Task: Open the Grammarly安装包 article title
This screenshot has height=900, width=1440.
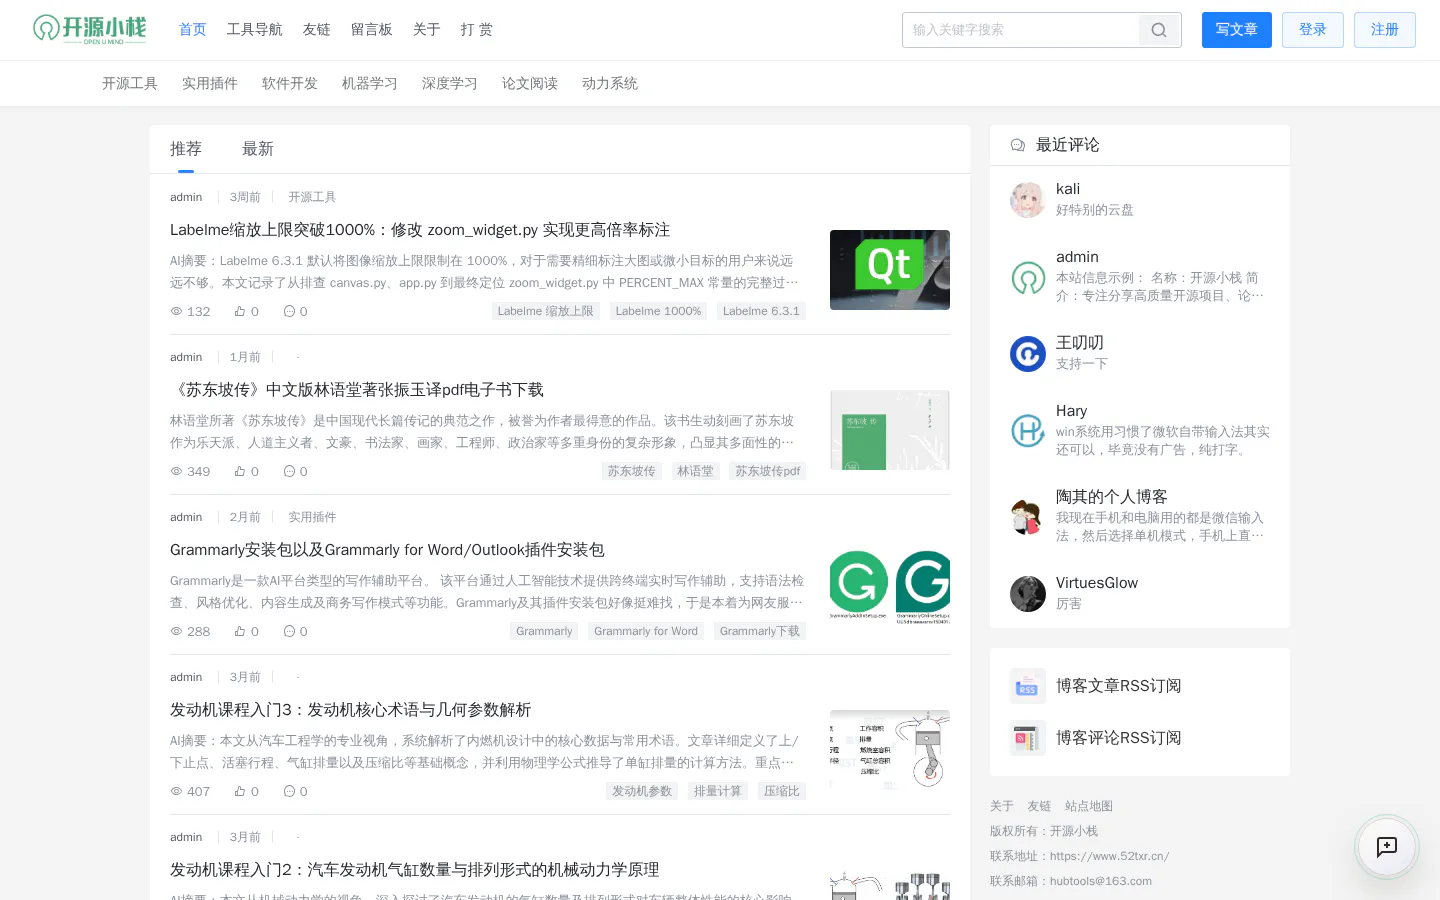Action: point(387,550)
